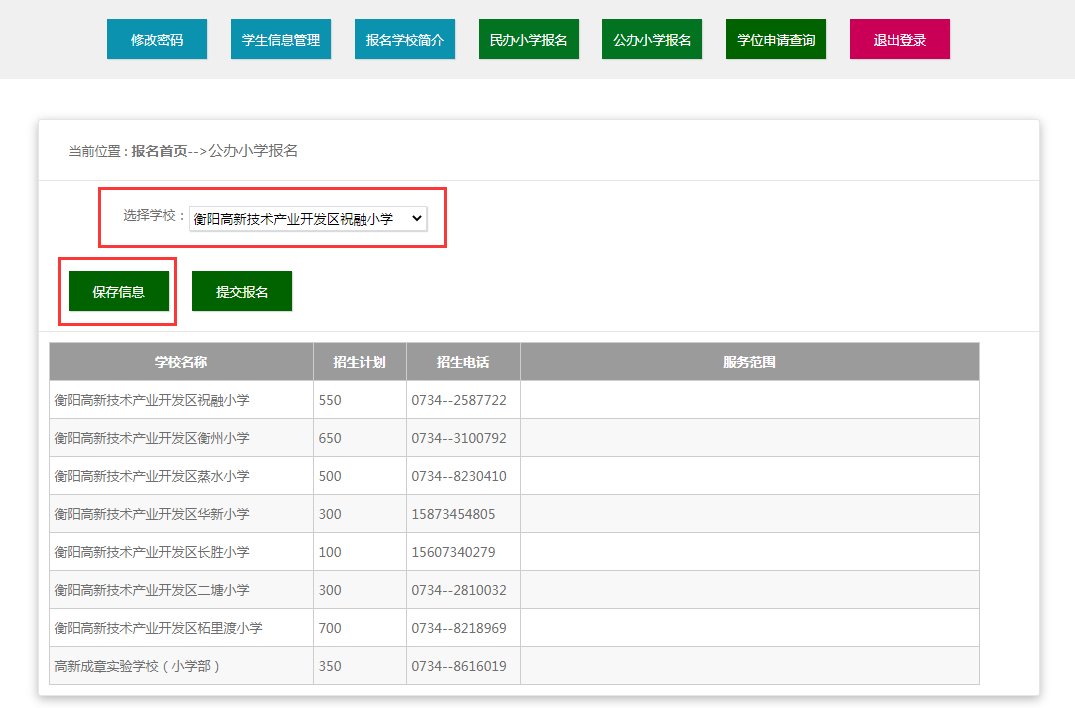Click phone number 15873454805
Viewport: 1075px width, 708px height.
pyautogui.click(x=453, y=514)
